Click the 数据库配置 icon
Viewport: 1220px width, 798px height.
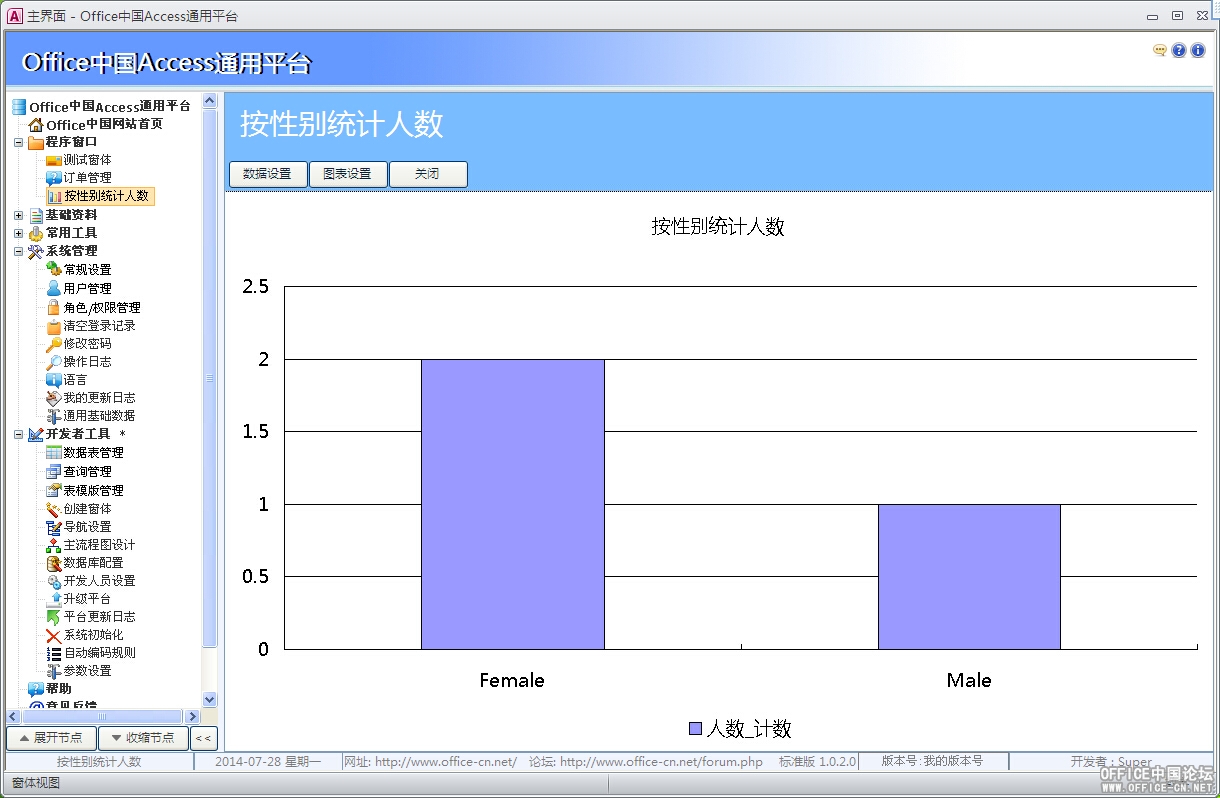tap(54, 562)
